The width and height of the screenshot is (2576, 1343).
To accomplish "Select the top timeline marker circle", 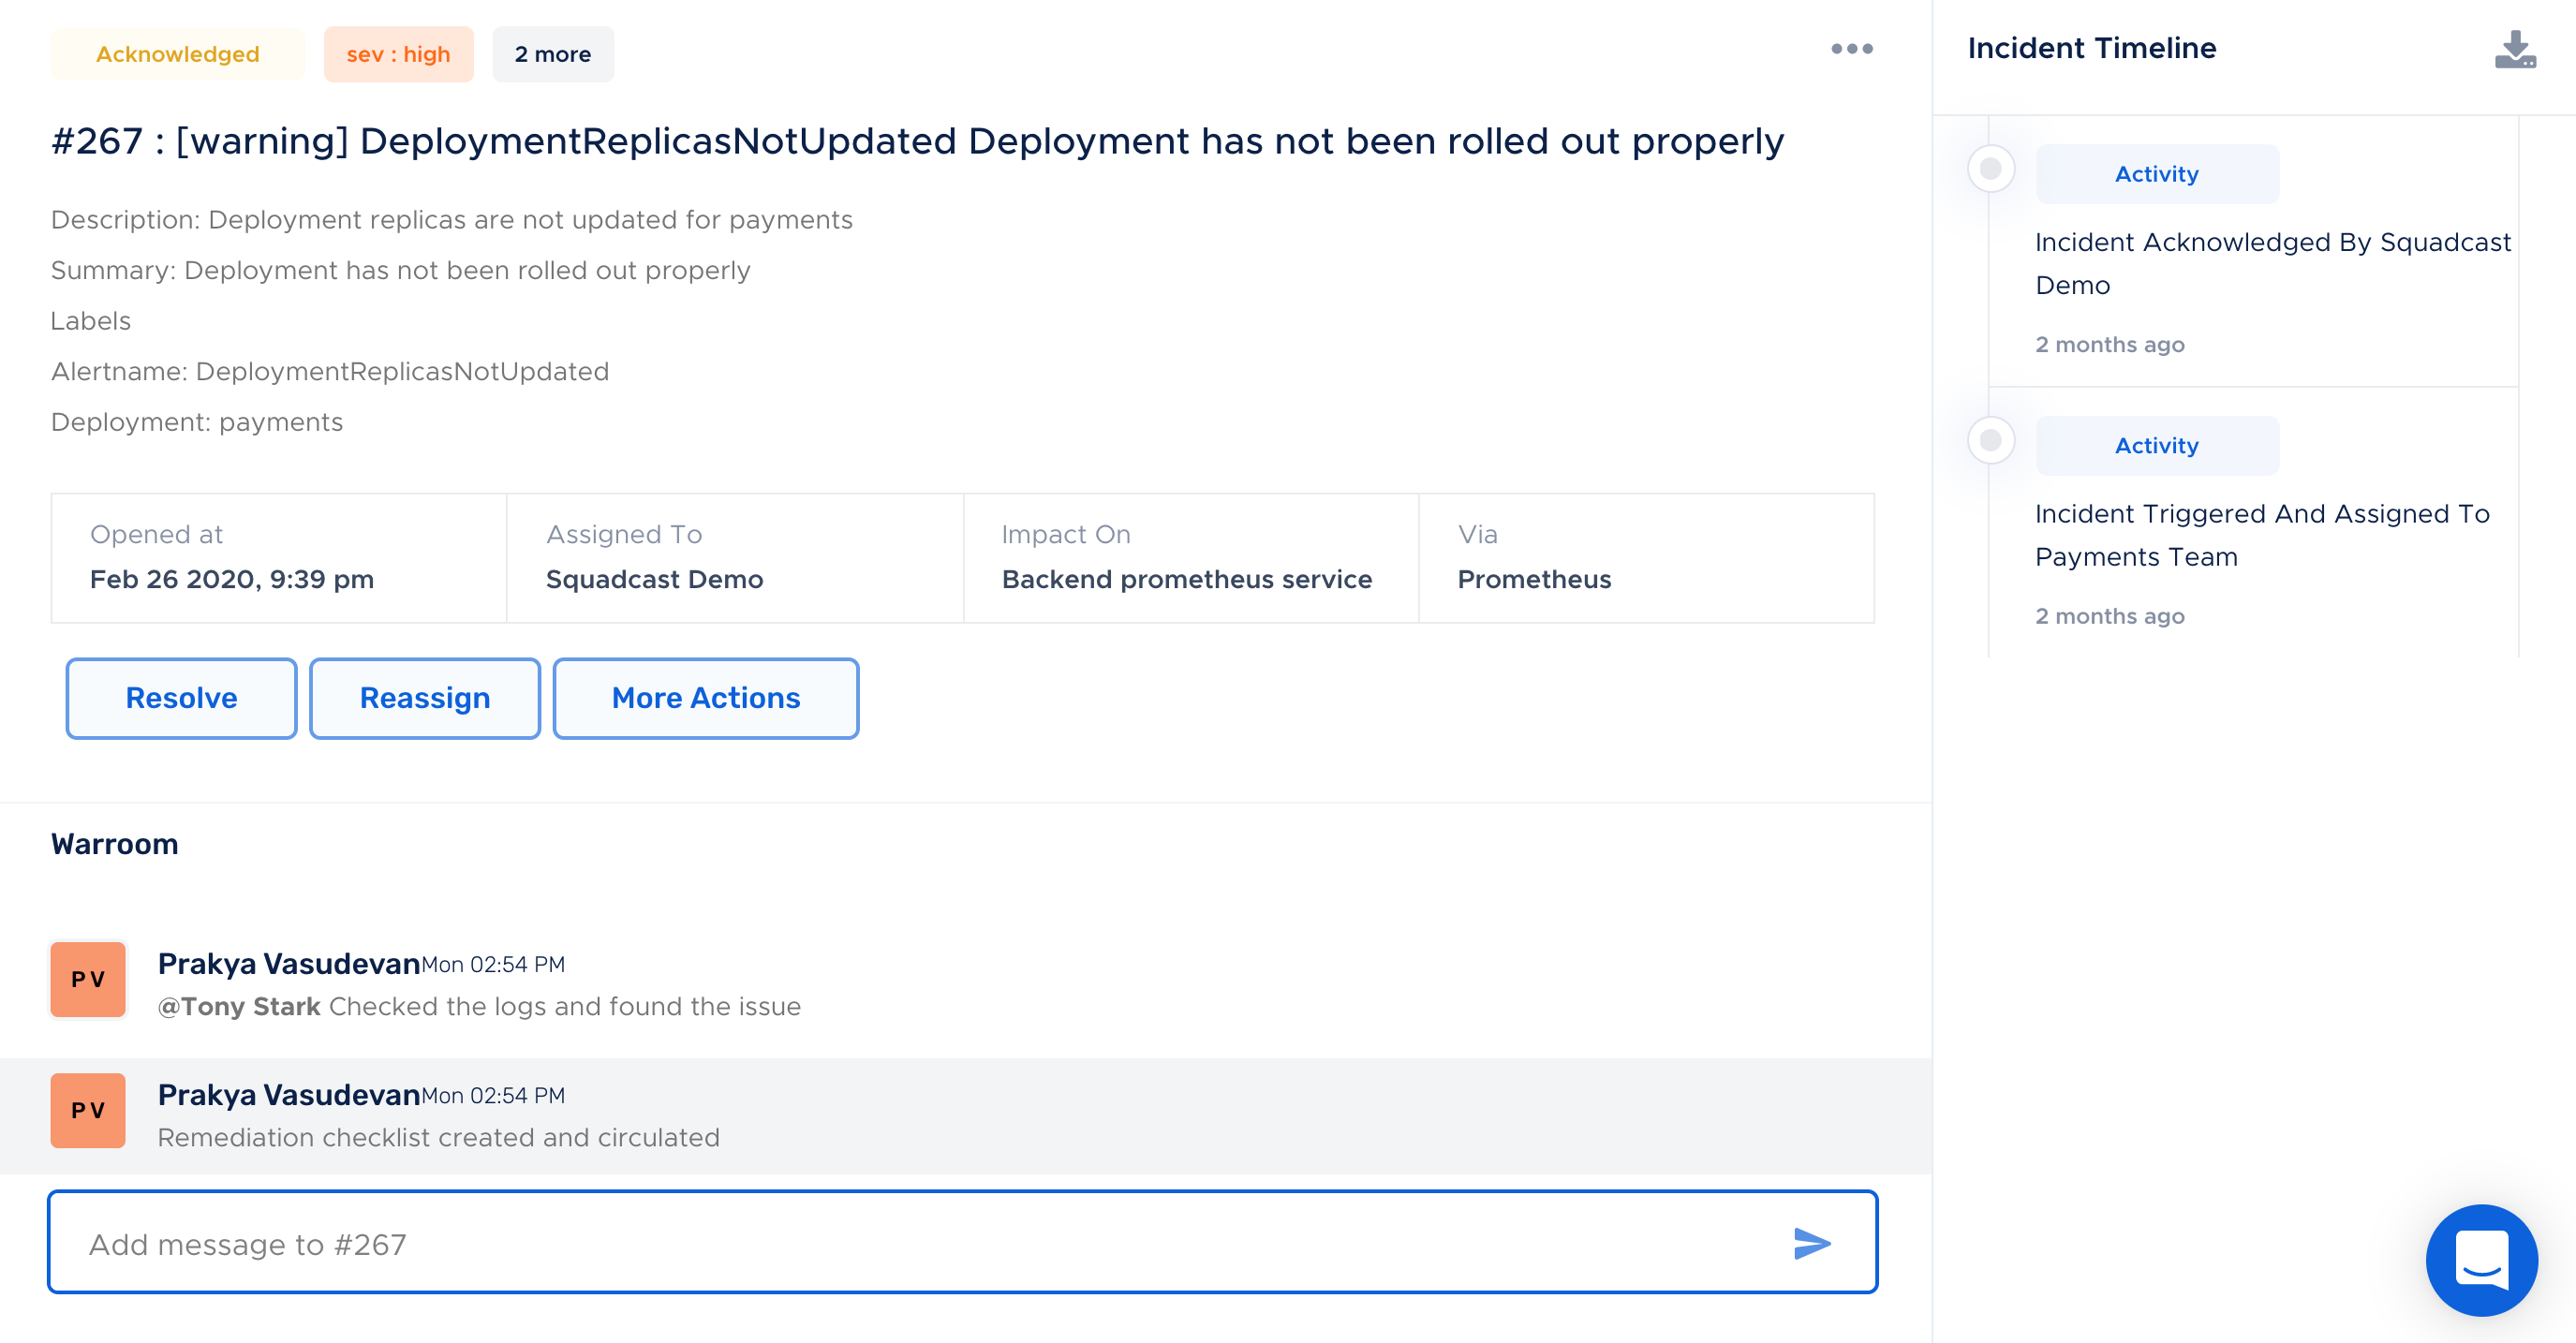I will (1990, 168).
